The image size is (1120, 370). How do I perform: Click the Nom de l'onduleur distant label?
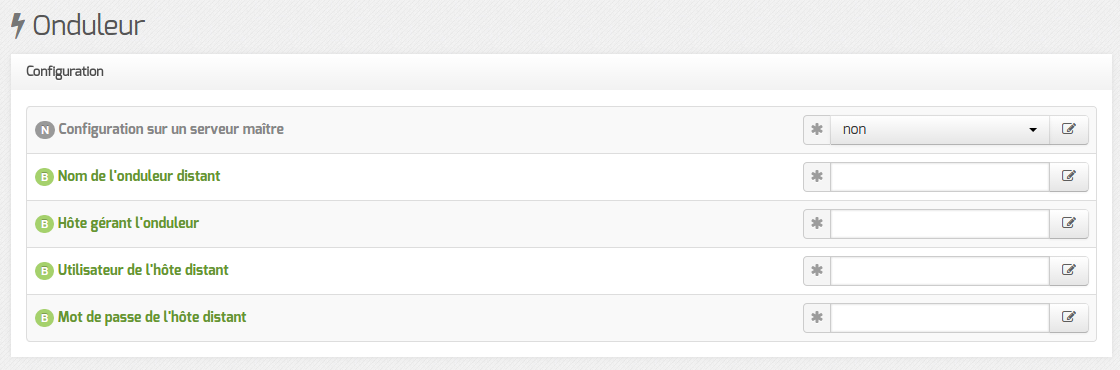click(139, 176)
